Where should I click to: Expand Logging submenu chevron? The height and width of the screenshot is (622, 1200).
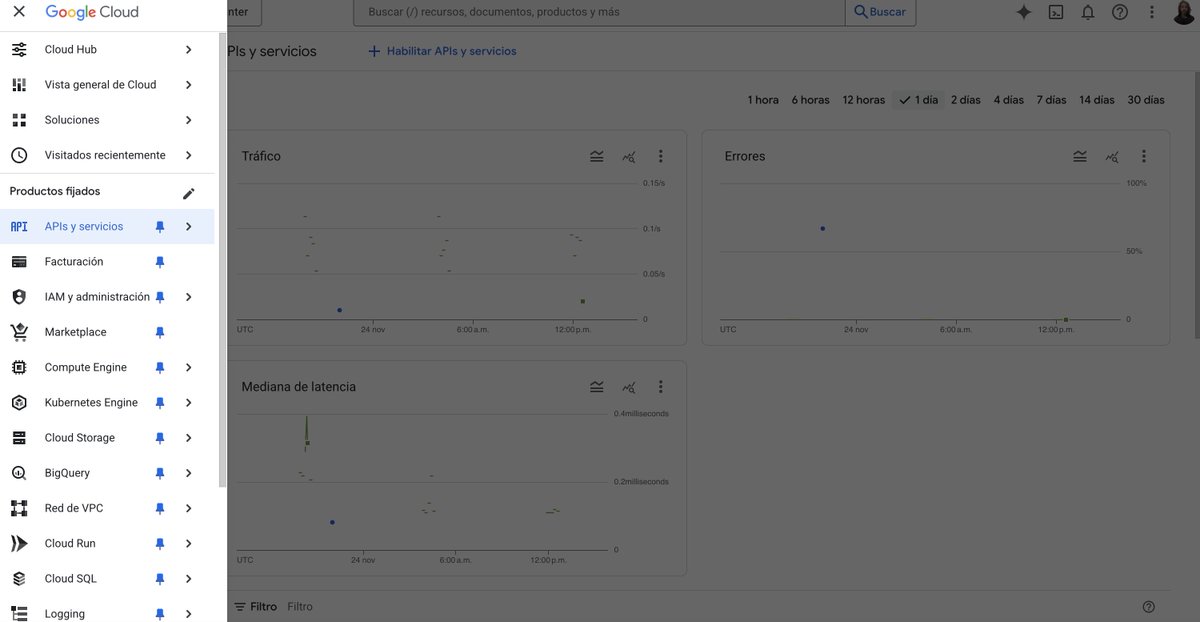189,614
